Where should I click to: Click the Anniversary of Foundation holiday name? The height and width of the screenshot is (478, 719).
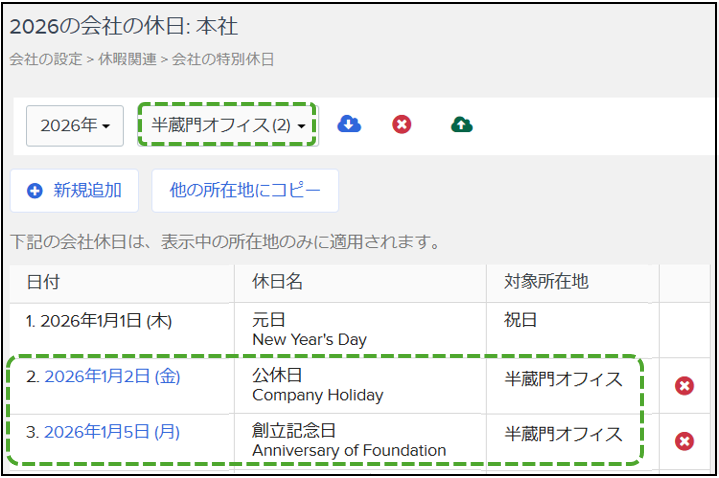(349, 450)
